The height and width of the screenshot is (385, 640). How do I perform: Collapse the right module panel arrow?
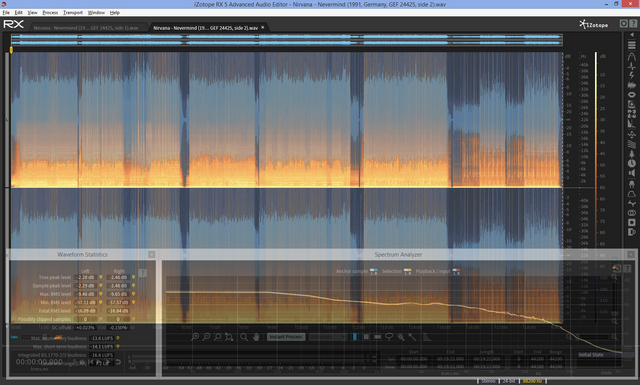pyautogui.click(x=632, y=35)
